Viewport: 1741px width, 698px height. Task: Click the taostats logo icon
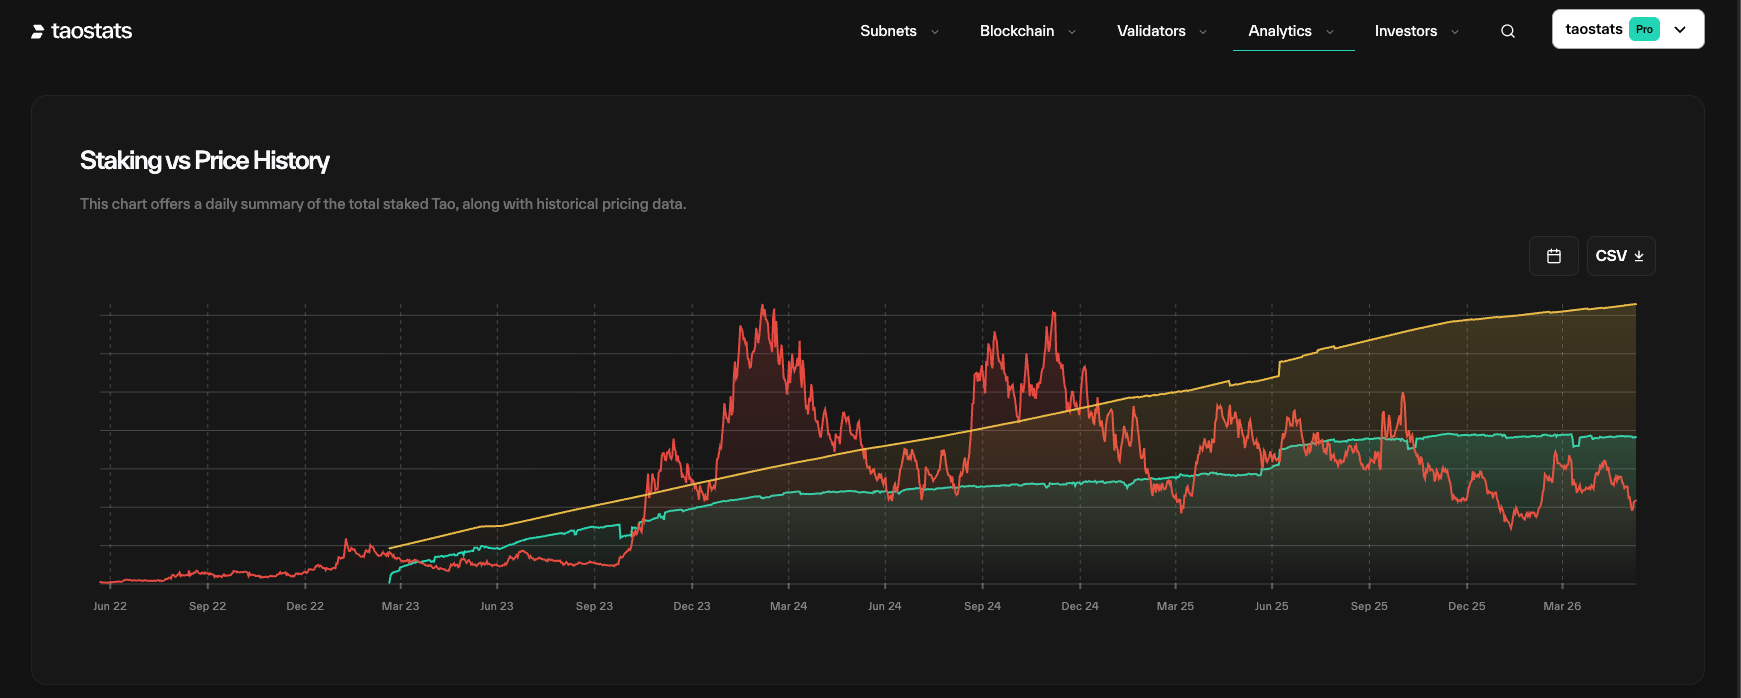coord(38,32)
